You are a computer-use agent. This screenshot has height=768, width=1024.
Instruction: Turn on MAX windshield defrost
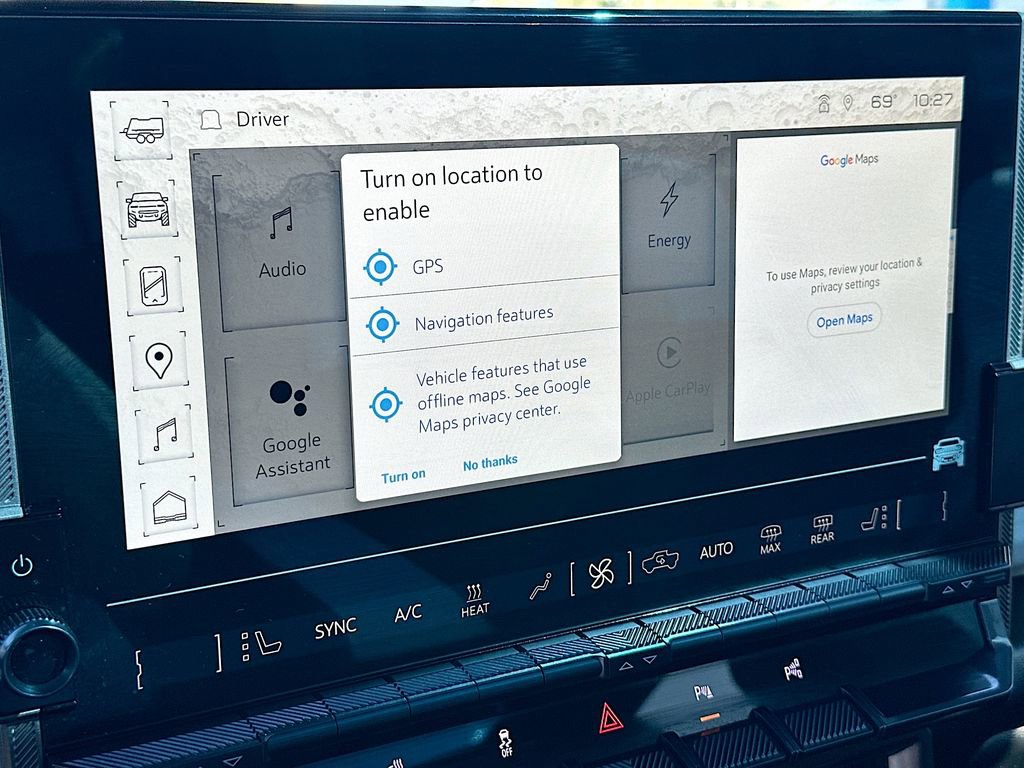[770, 540]
